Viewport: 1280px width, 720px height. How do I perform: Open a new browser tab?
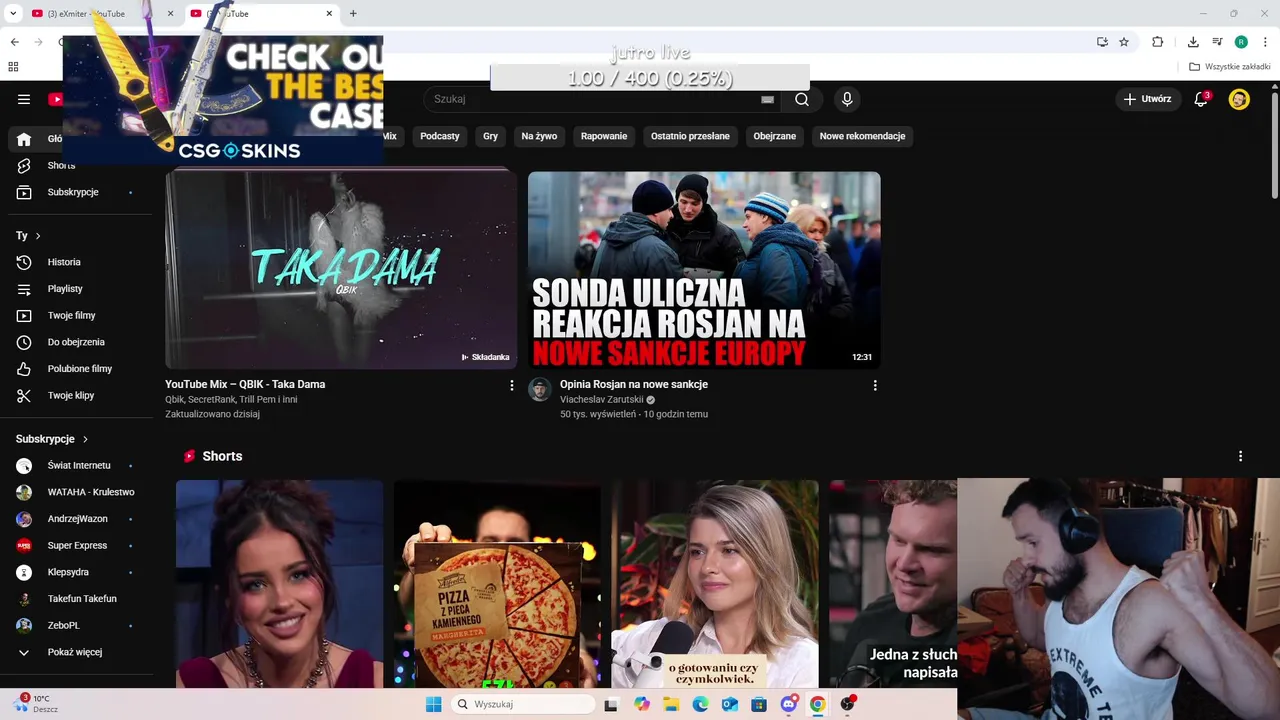(x=353, y=14)
